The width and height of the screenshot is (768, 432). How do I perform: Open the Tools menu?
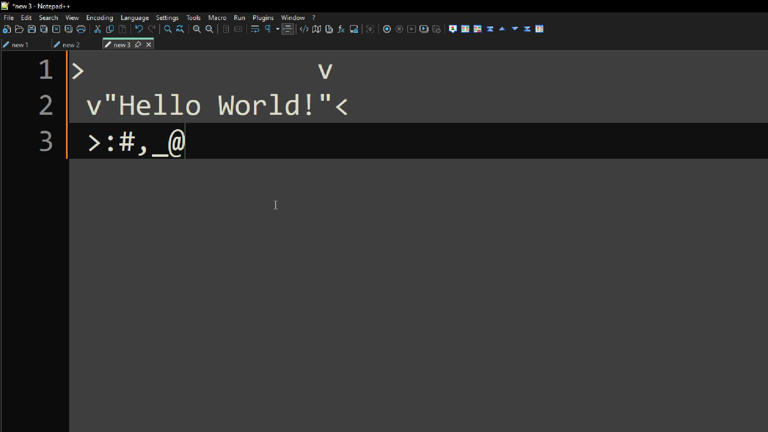click(x=193, y=18)
